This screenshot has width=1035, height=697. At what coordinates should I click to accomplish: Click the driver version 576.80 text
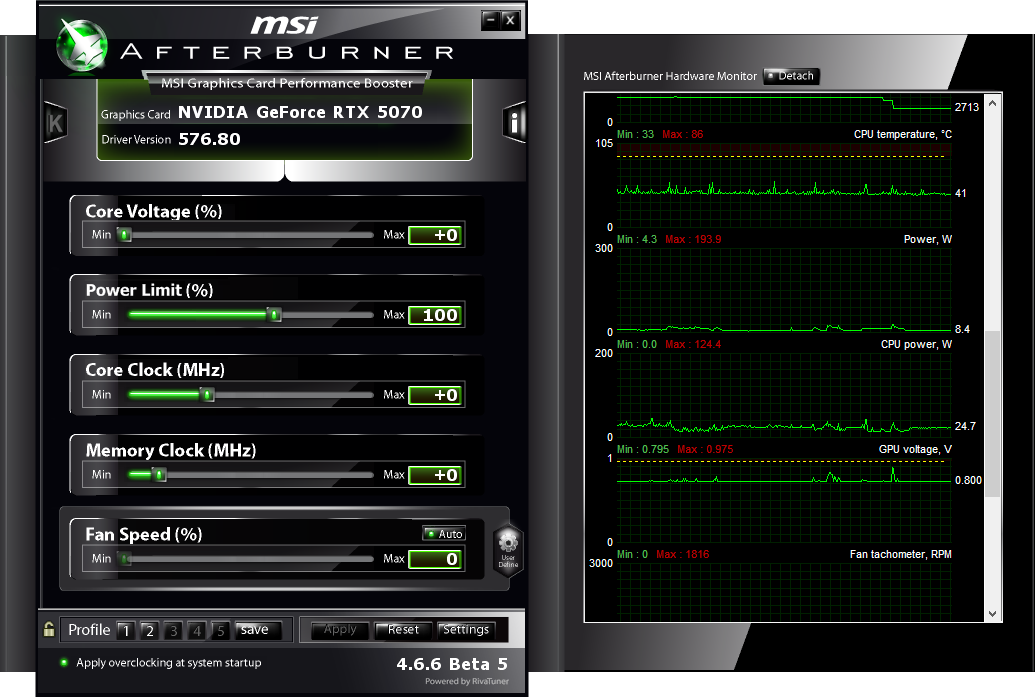(209, 139)
